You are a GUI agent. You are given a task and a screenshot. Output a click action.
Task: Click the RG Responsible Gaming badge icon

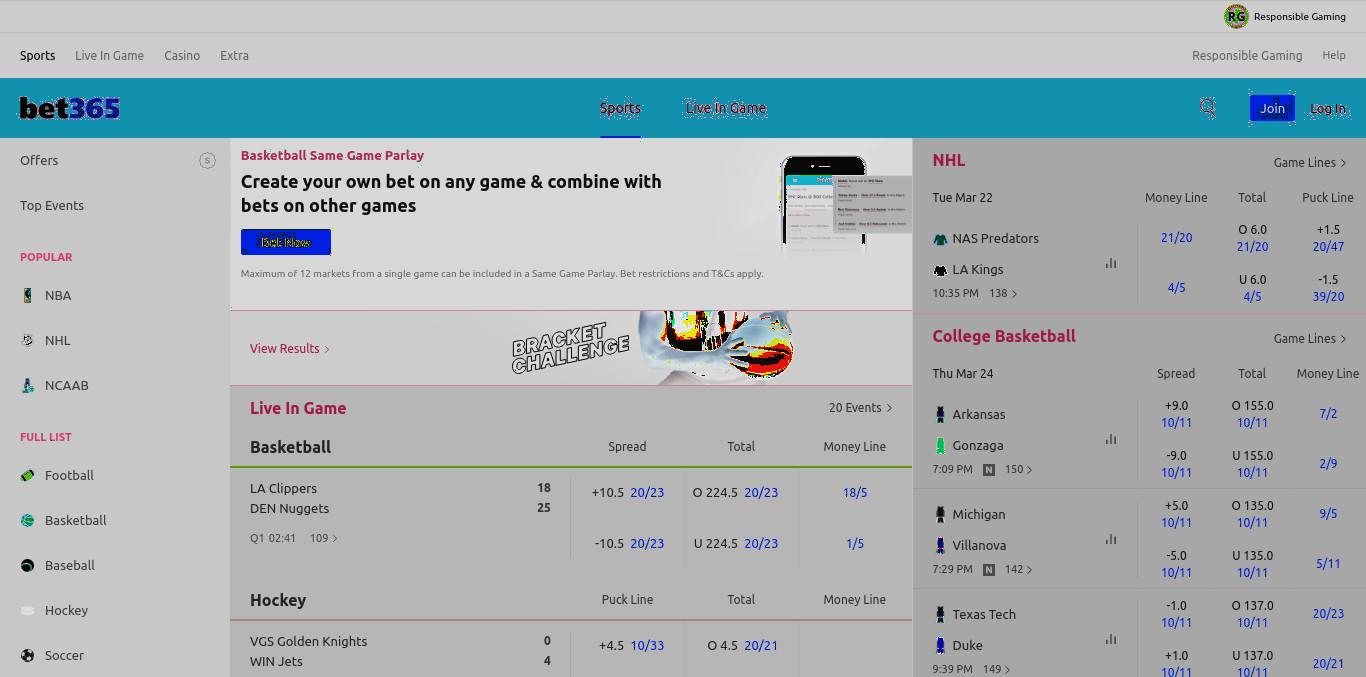[x=1236, y=16]
